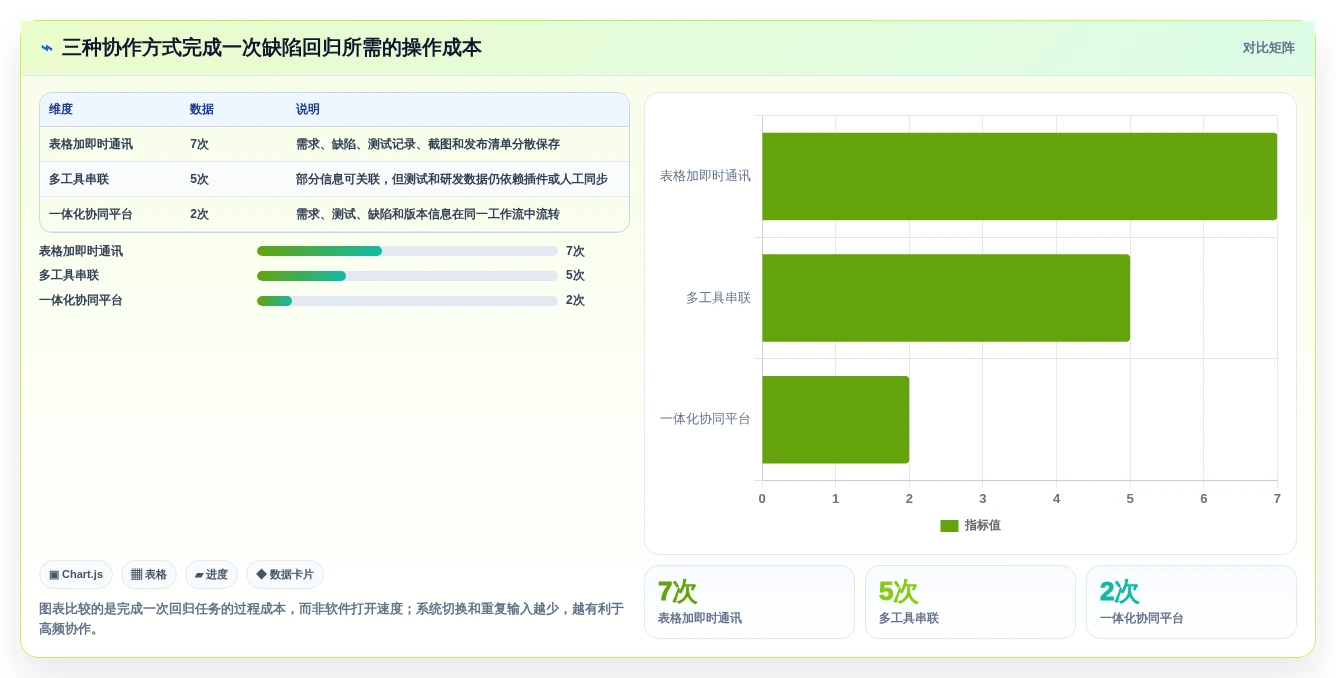The image size is (1336, 678).
Task: Click the 2次 cell in the table
Action: 199,214
